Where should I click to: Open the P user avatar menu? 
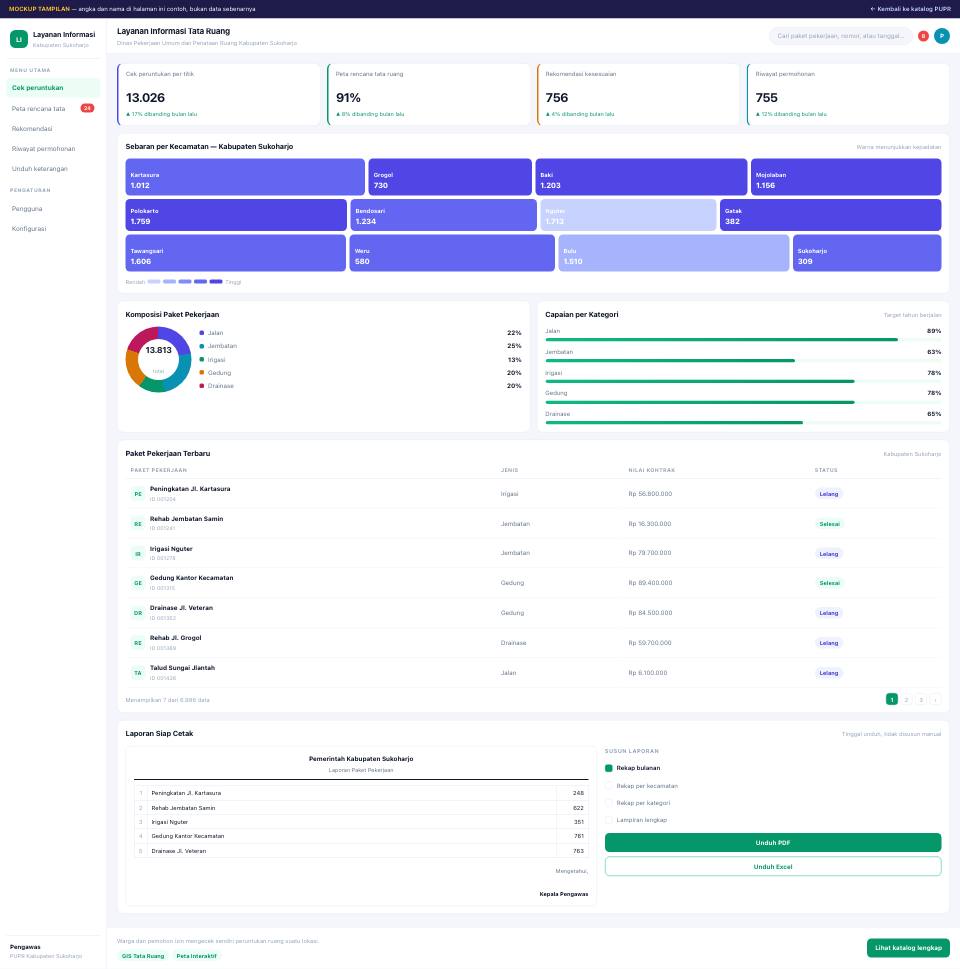941,36
